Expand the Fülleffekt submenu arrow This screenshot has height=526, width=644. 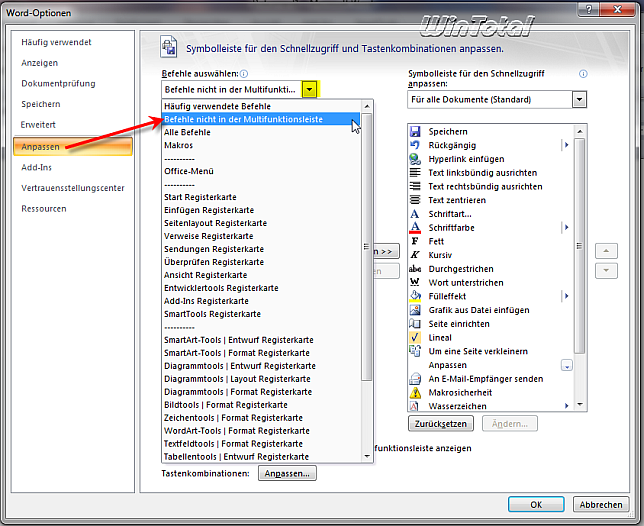point(566,296)
